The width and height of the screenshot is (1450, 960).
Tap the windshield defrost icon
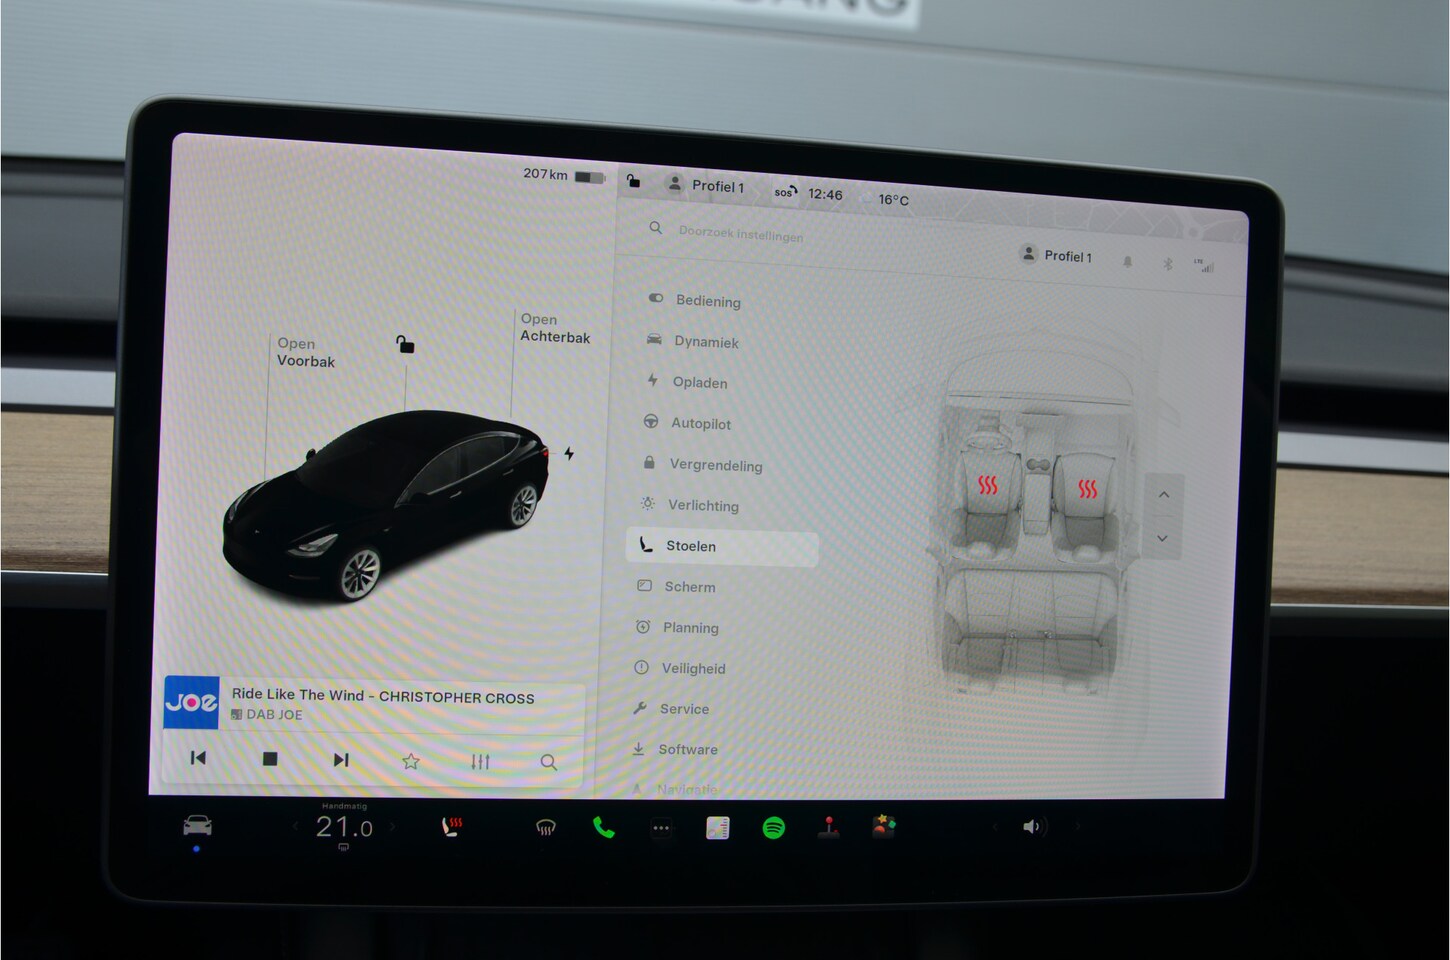(545, 827)
